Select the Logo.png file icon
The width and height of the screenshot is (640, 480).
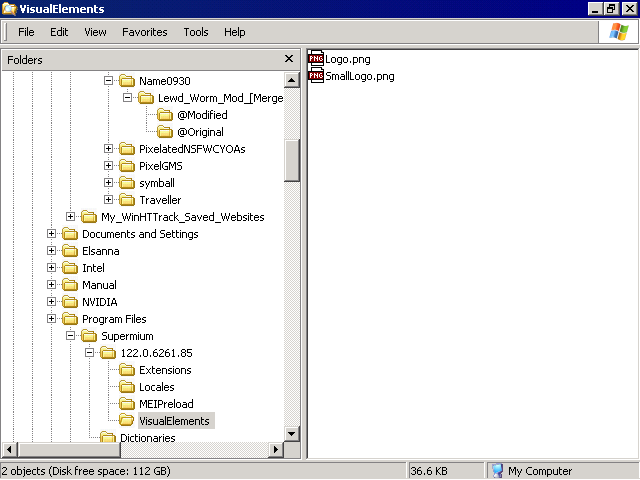coord(316,59)
